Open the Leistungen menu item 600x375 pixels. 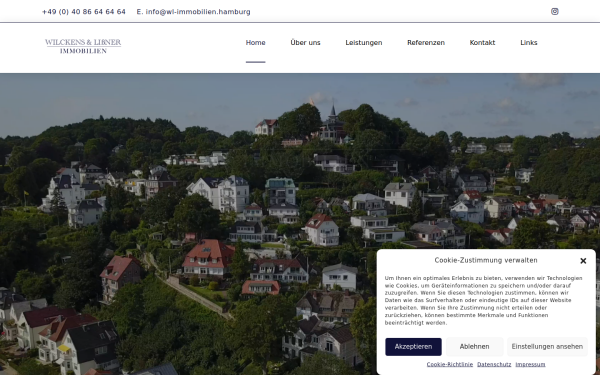coord(364,42)
